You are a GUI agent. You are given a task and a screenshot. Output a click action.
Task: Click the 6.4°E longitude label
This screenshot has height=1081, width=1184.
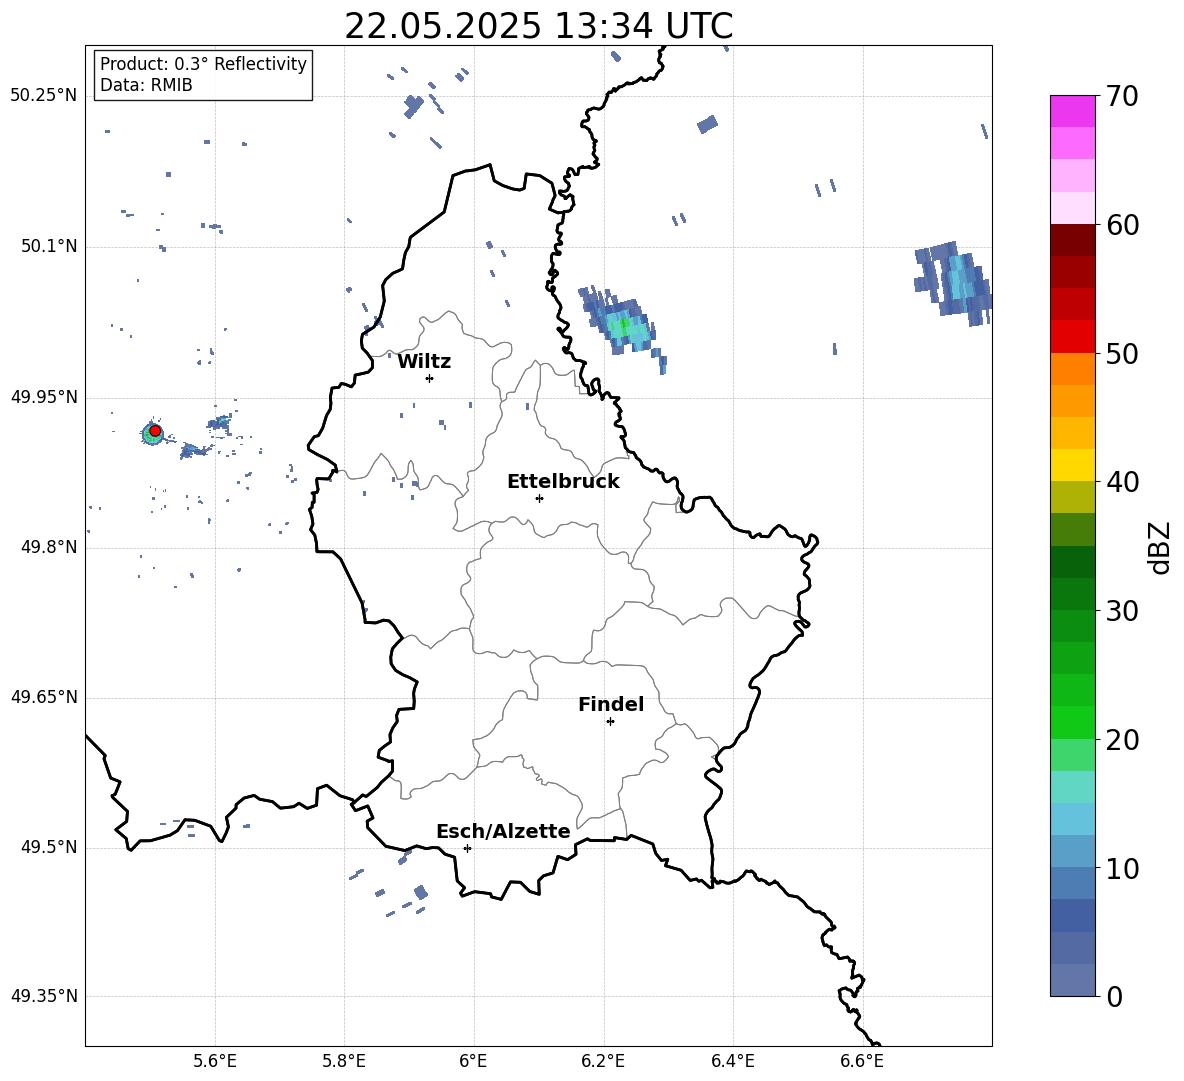tap(732, 1061)
